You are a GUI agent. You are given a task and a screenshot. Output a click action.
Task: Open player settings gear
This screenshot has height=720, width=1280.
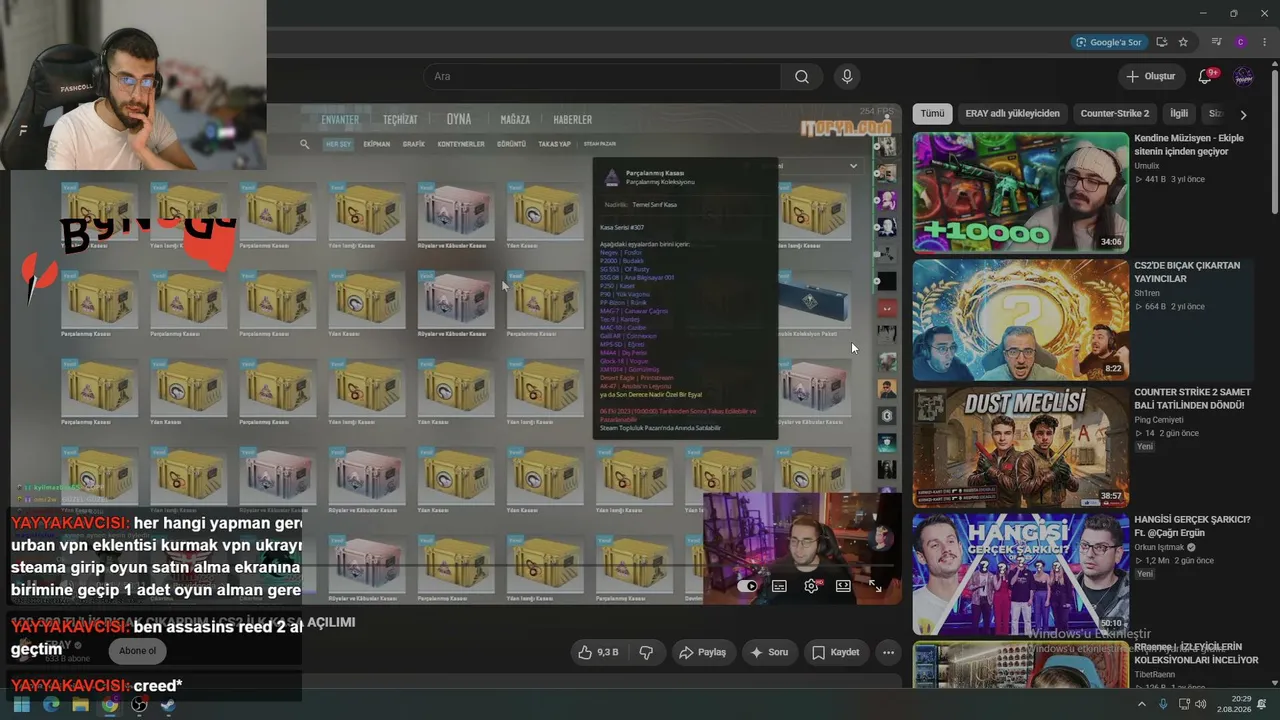(x=811, y=586)
